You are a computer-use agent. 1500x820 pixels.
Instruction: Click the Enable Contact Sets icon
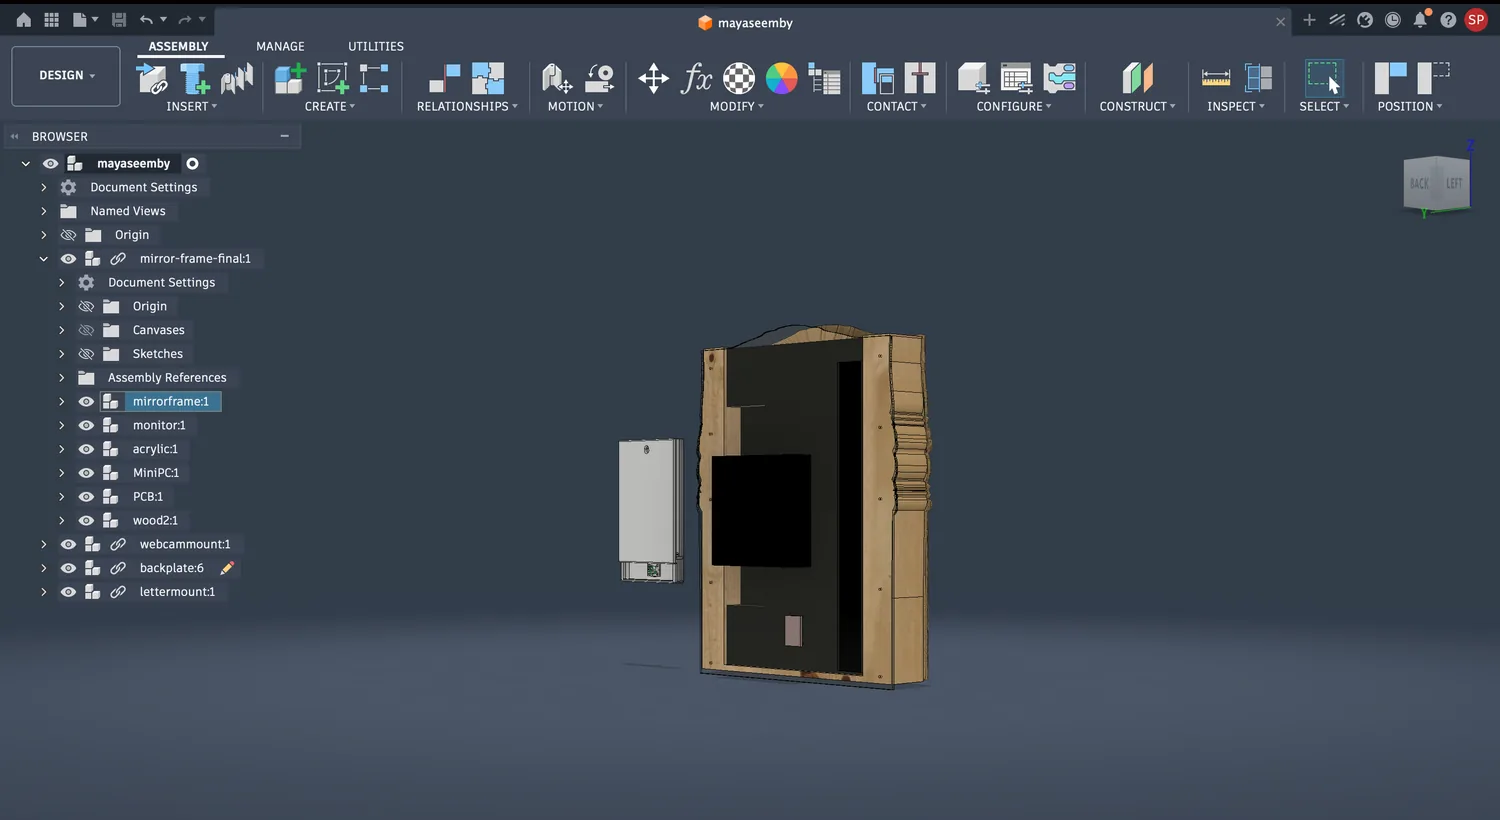coord(877,78)
